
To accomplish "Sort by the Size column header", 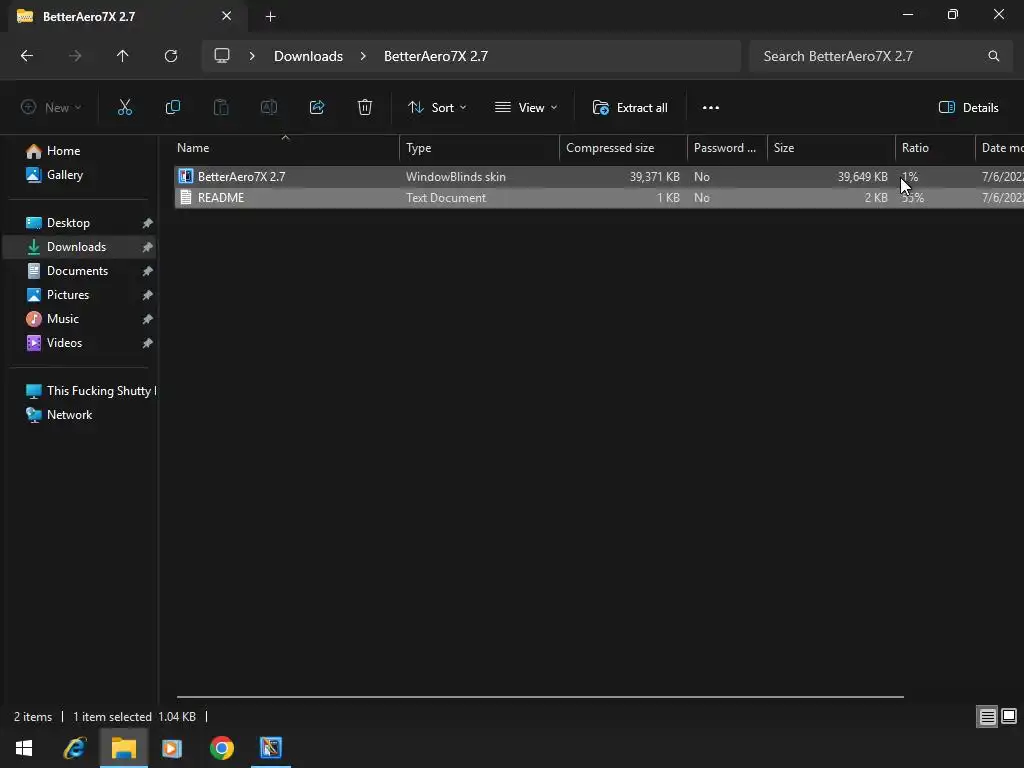I will (831, 148).
